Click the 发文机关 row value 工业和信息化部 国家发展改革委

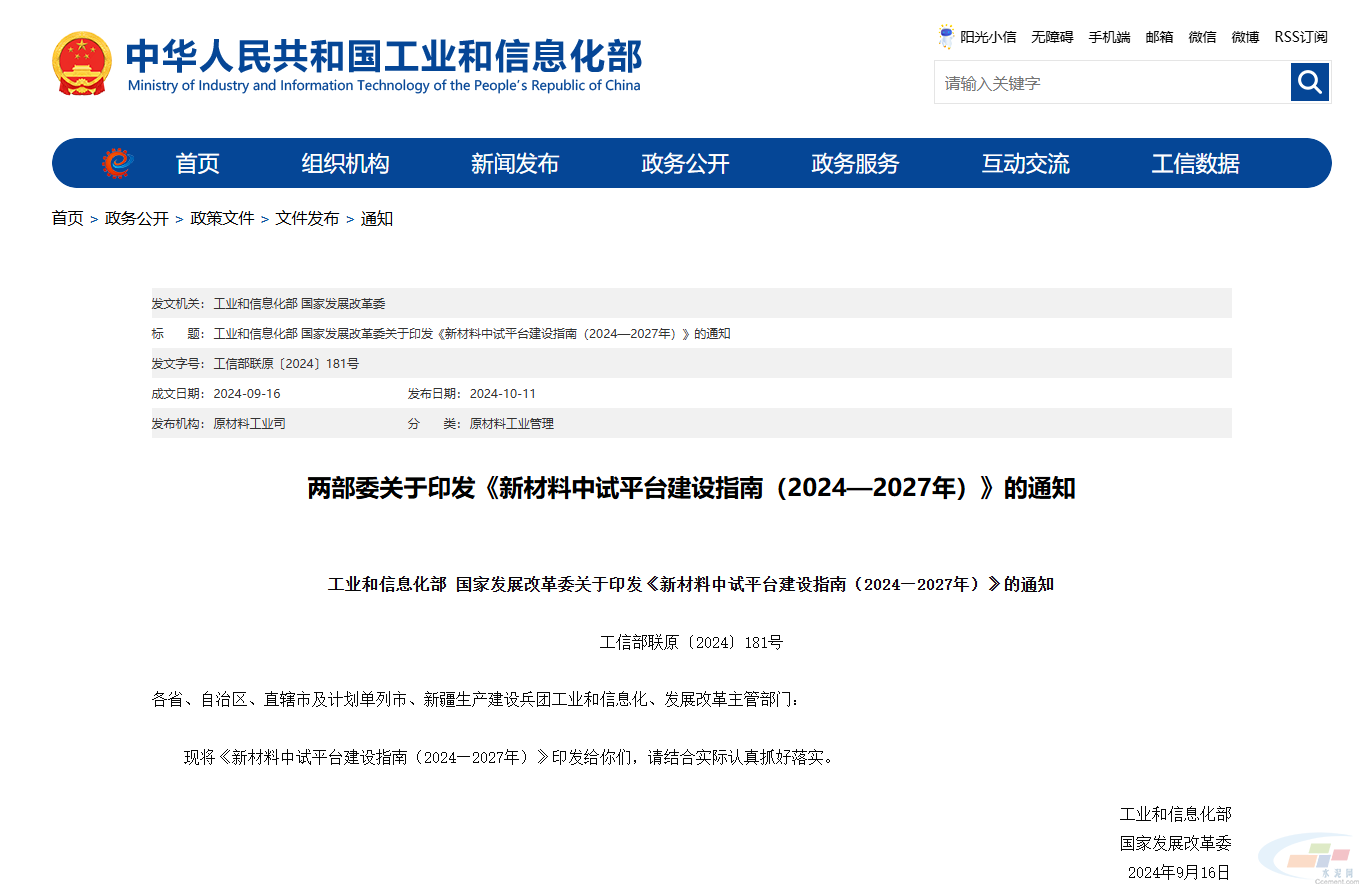[x=299, y=303]
